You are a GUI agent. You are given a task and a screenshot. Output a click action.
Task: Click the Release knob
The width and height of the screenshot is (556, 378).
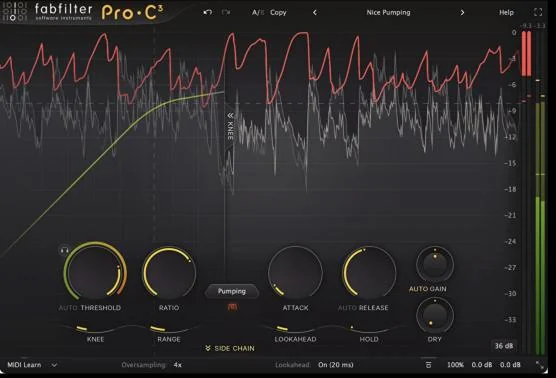pyautogui.click(x=369, y=272)
